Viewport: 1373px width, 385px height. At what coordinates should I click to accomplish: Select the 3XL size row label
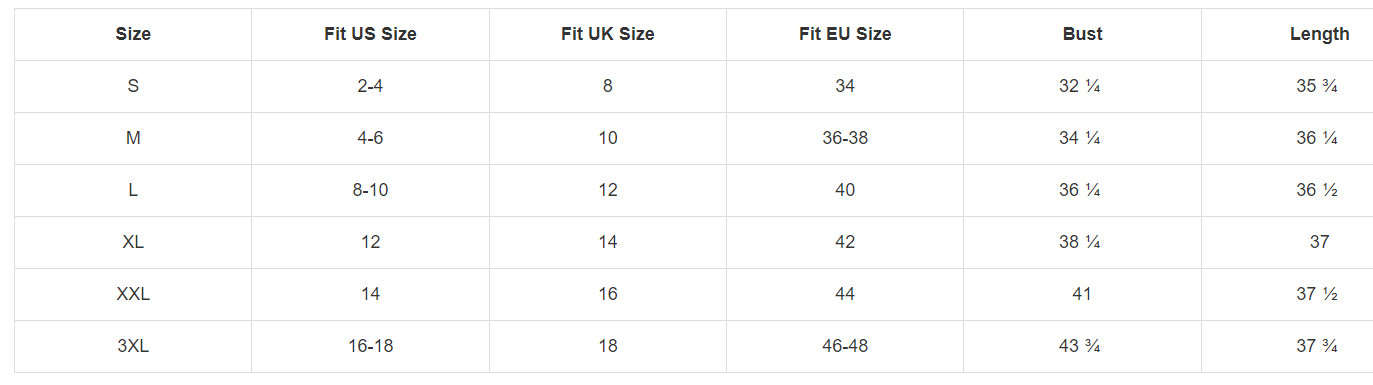133,346
